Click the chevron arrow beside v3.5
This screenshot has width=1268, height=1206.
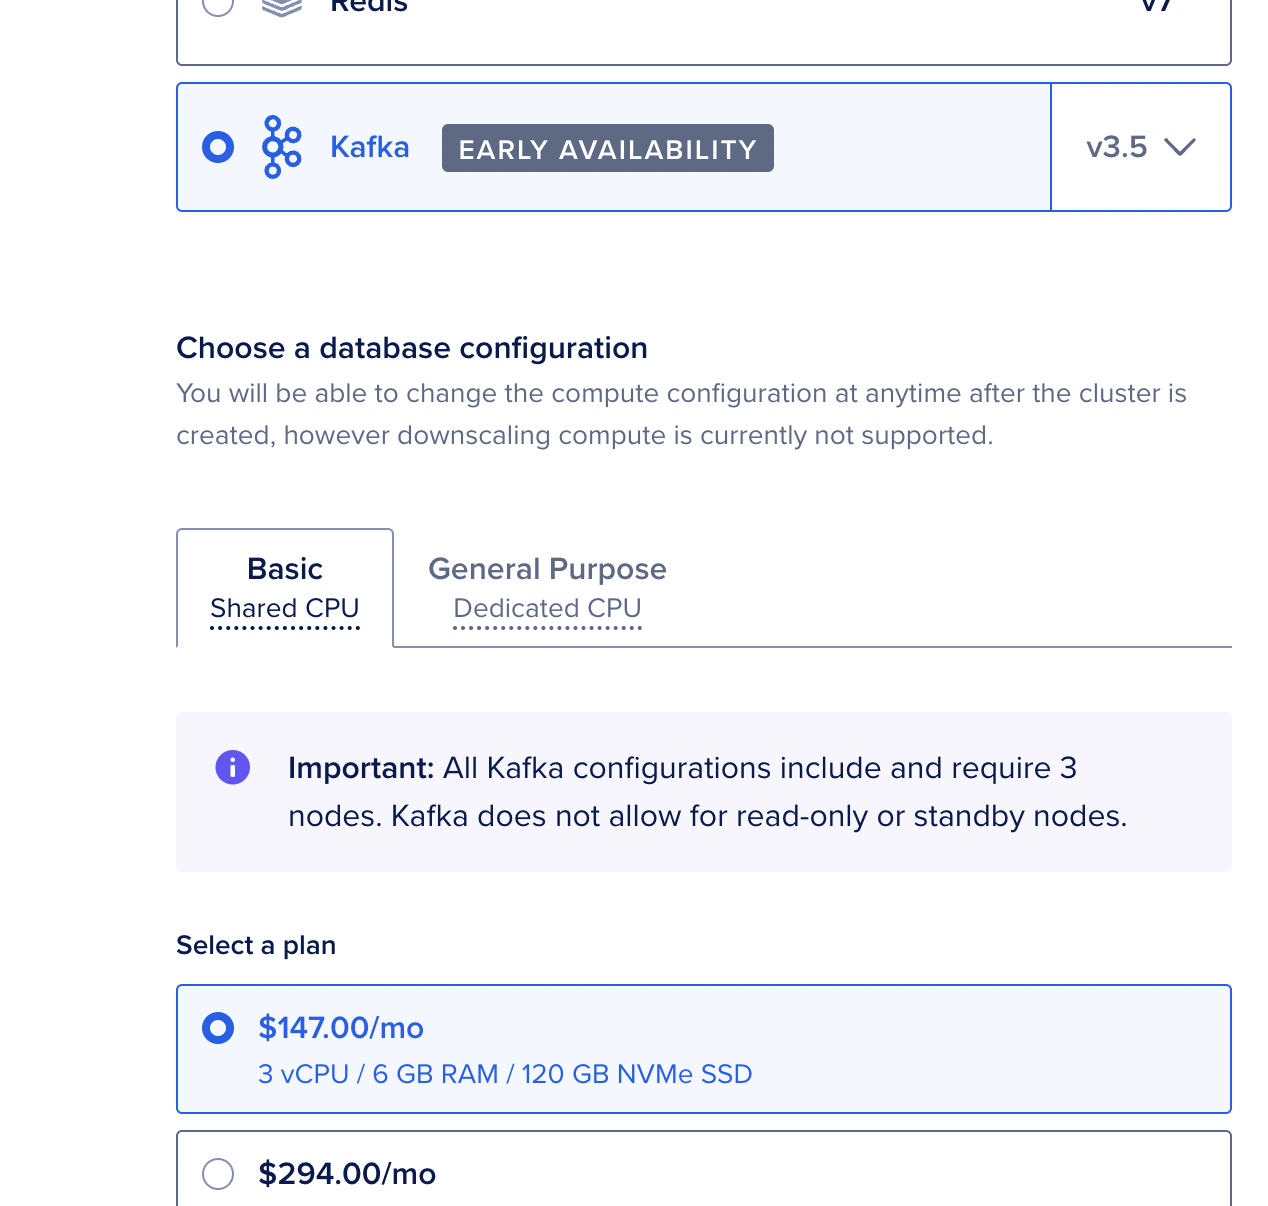point(1180,148)
